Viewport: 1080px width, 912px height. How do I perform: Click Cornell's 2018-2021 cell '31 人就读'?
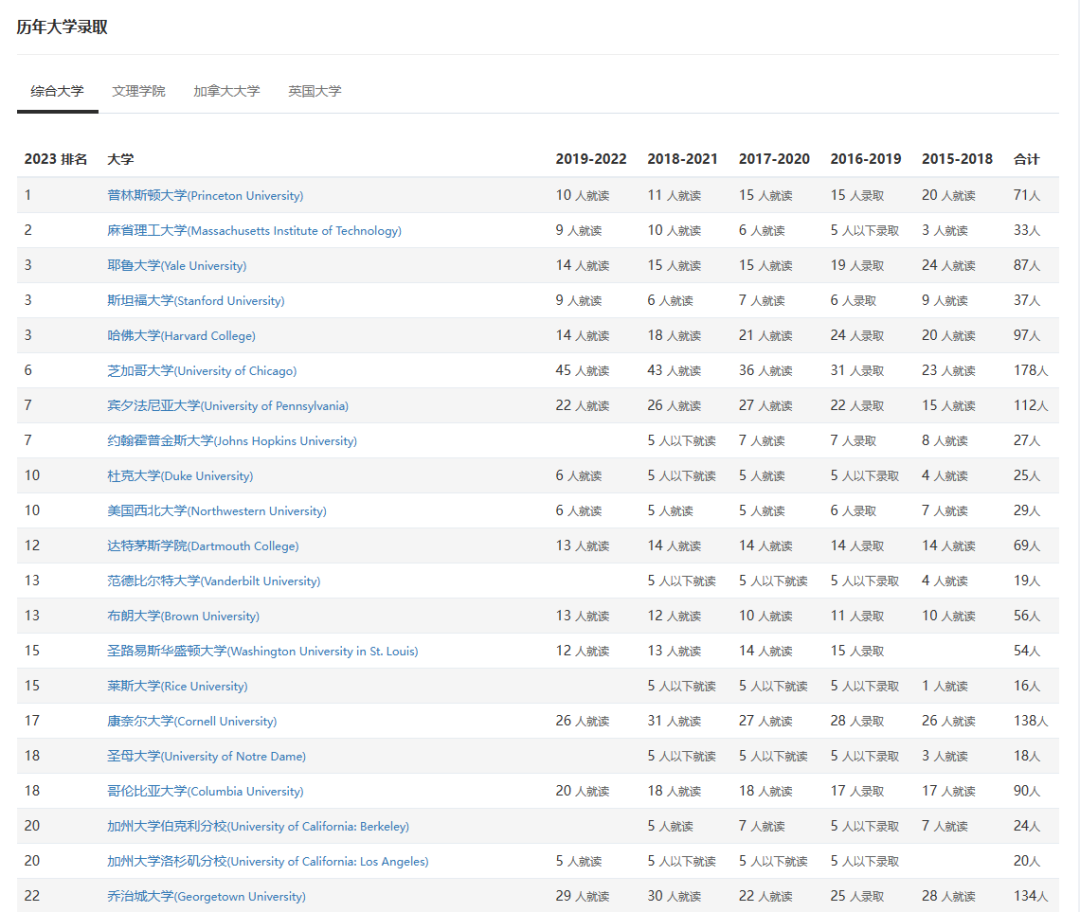click(x=674, y=721)
